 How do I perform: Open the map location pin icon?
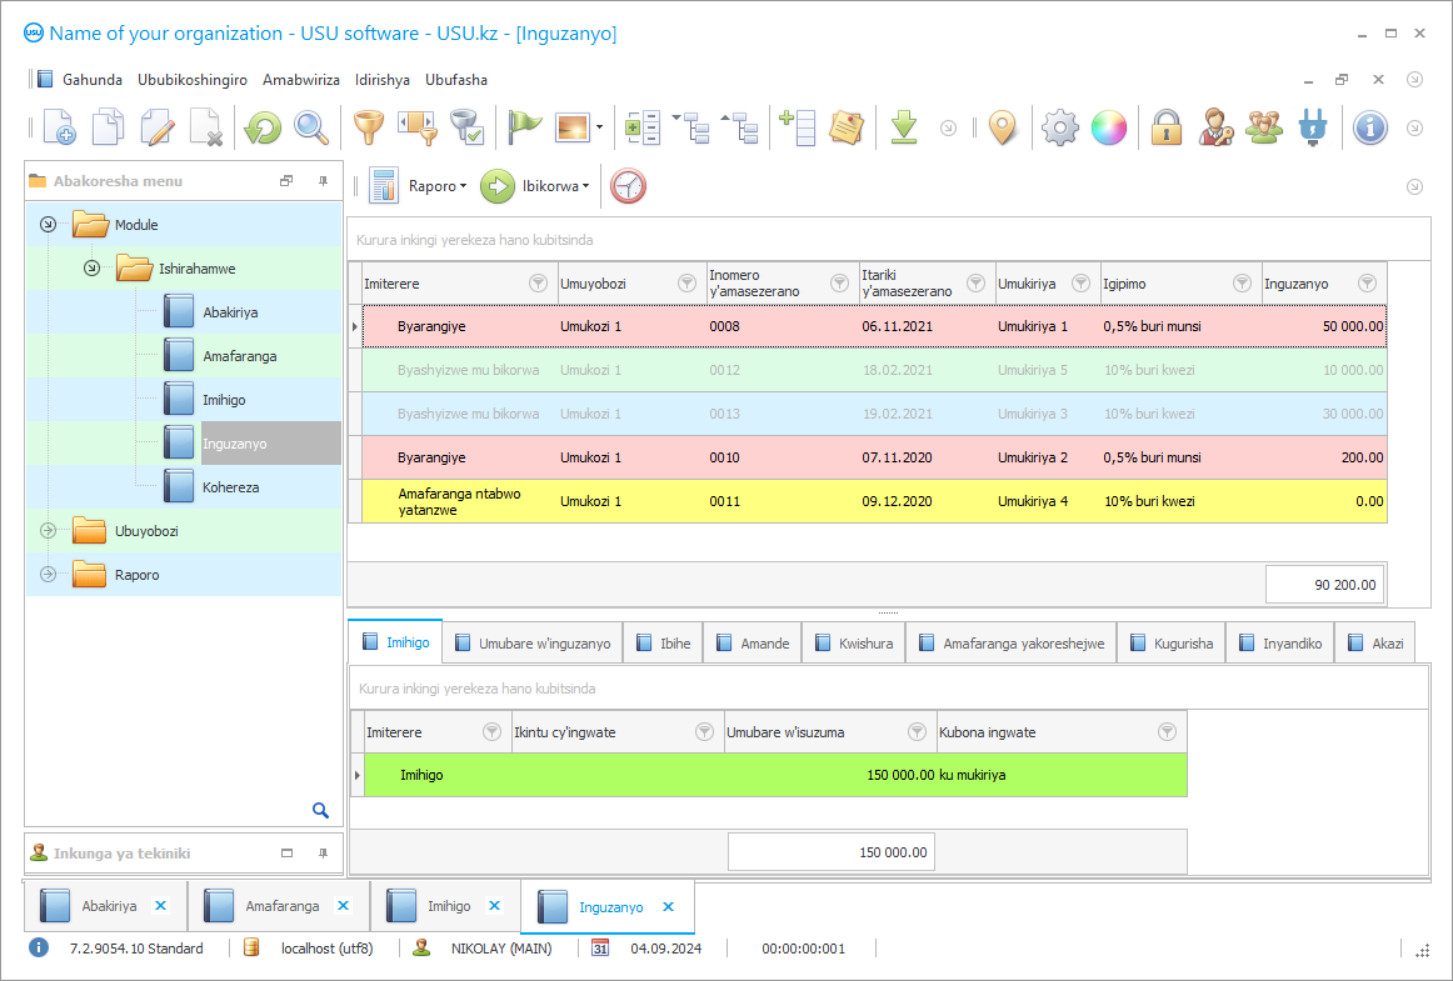pos(1002,128)
